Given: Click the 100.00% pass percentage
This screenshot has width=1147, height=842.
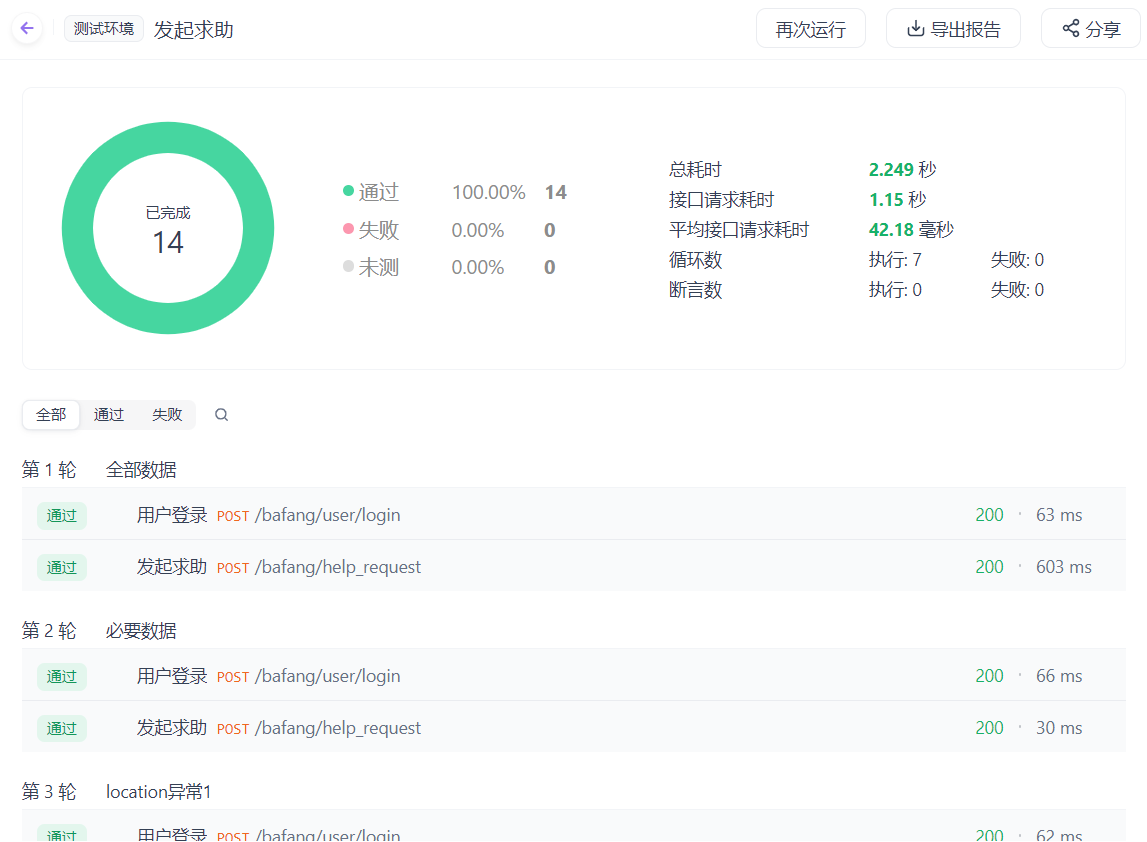Looking at the screenshot, I should [489, 192].
